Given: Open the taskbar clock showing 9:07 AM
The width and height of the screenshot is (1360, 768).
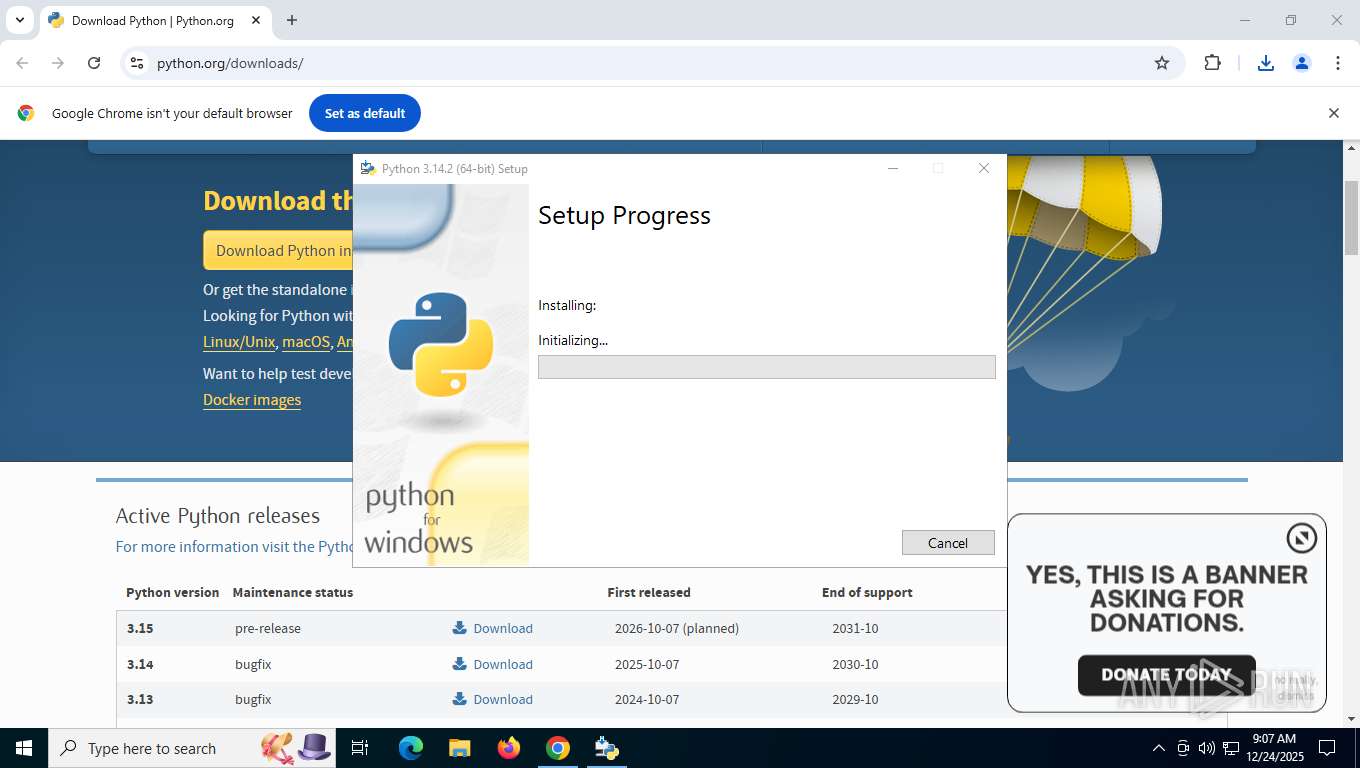Looking at the screenshot, I should coord(1273,748).
